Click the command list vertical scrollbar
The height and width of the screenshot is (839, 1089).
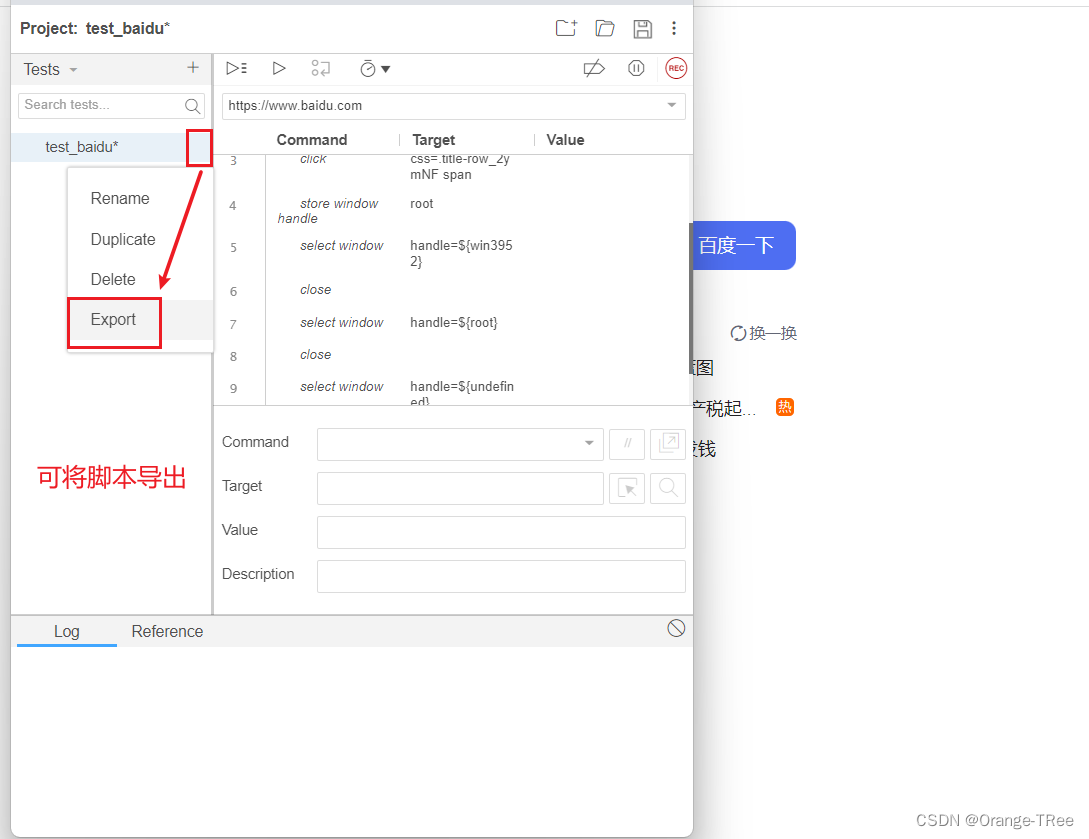[691, 299]
